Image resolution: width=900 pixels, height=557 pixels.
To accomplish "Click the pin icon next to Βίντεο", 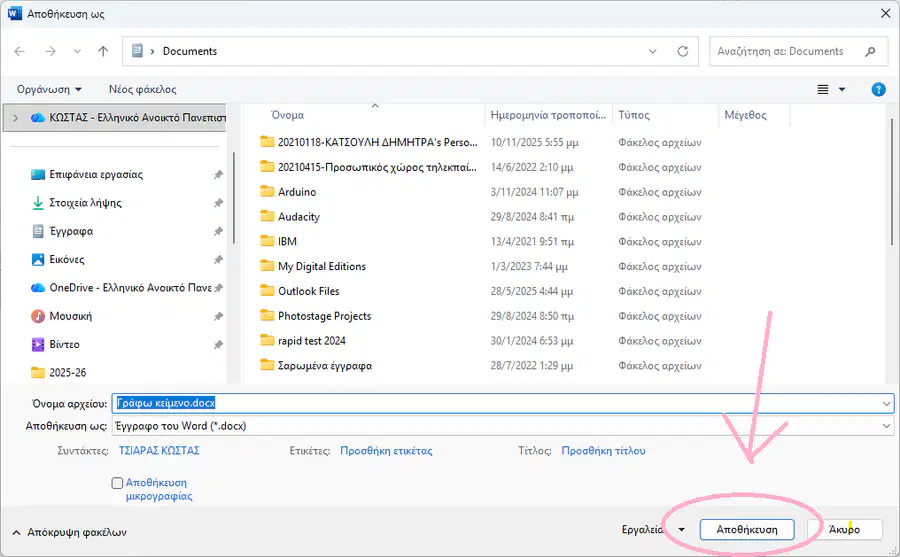I will (219, 345).
